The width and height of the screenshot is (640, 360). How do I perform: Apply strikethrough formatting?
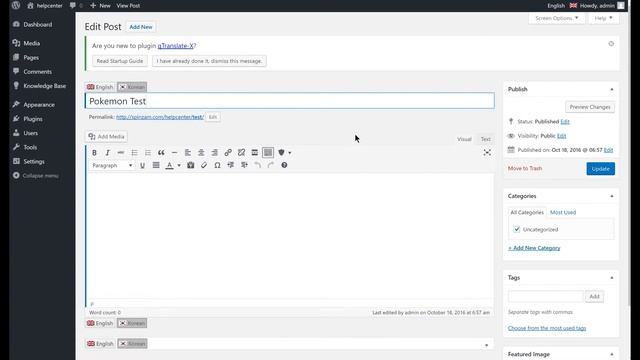pyautogui.click(x=121, y=153)
